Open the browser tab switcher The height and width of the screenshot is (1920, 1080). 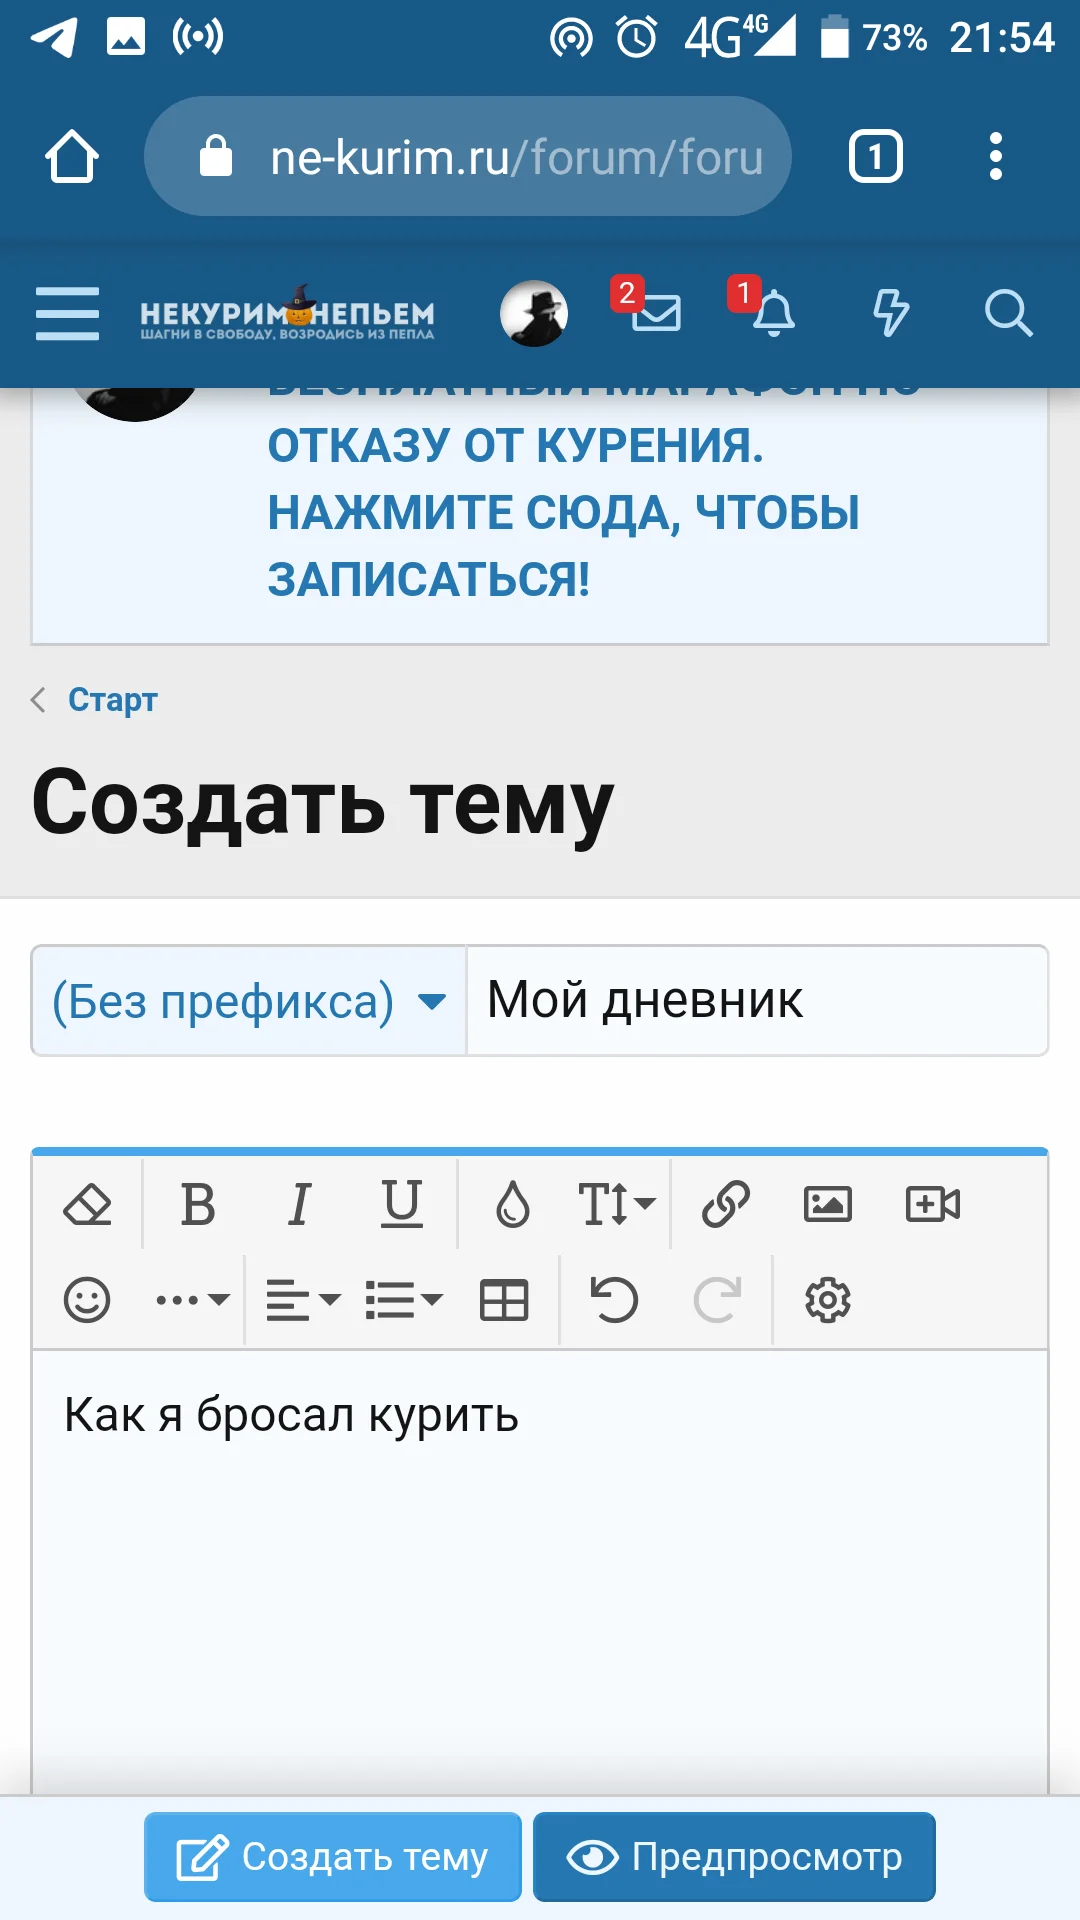coord(876,157)
